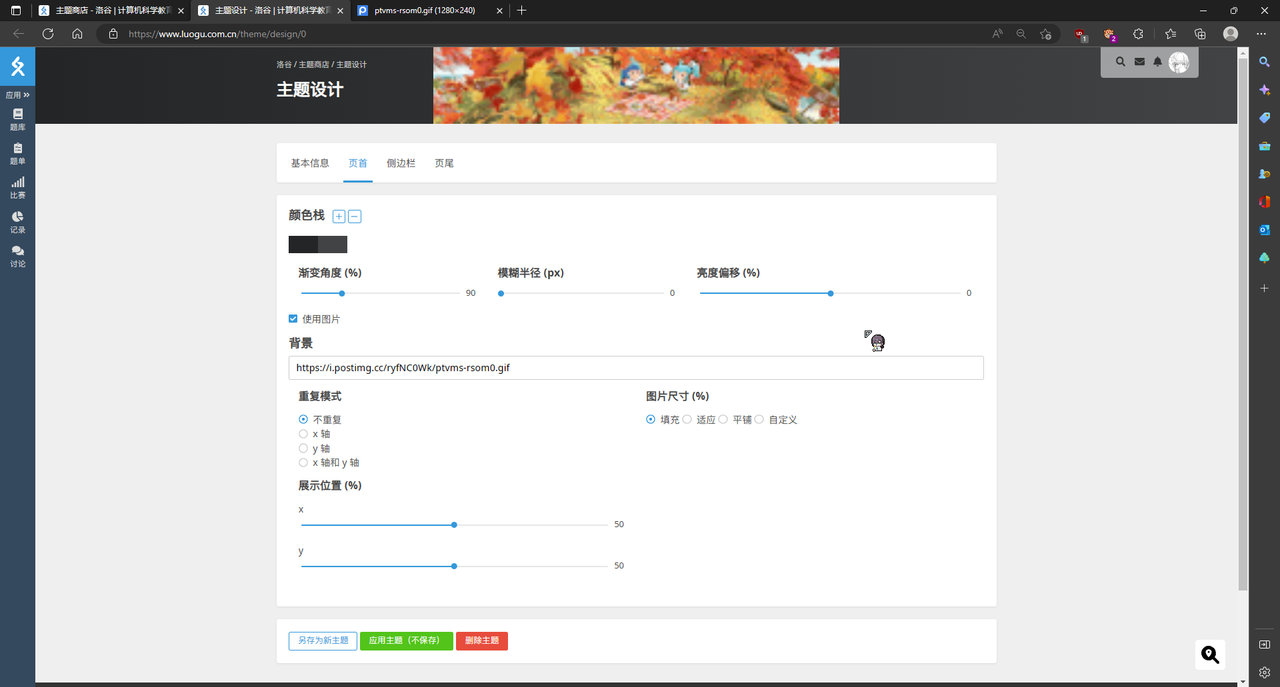This screenshot has height=687, width=1280.
Task: Open the Collections icon in toolbar
Action: (1200, 33)
